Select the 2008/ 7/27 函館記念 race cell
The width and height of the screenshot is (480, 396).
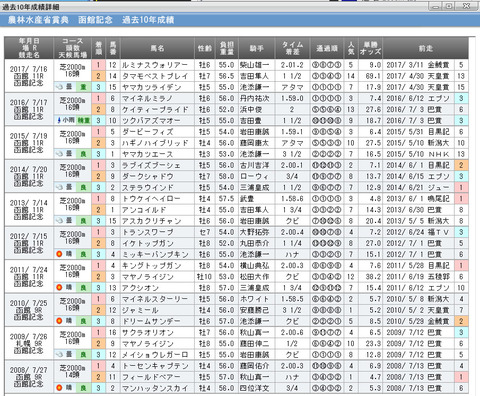tap(29, 377)
